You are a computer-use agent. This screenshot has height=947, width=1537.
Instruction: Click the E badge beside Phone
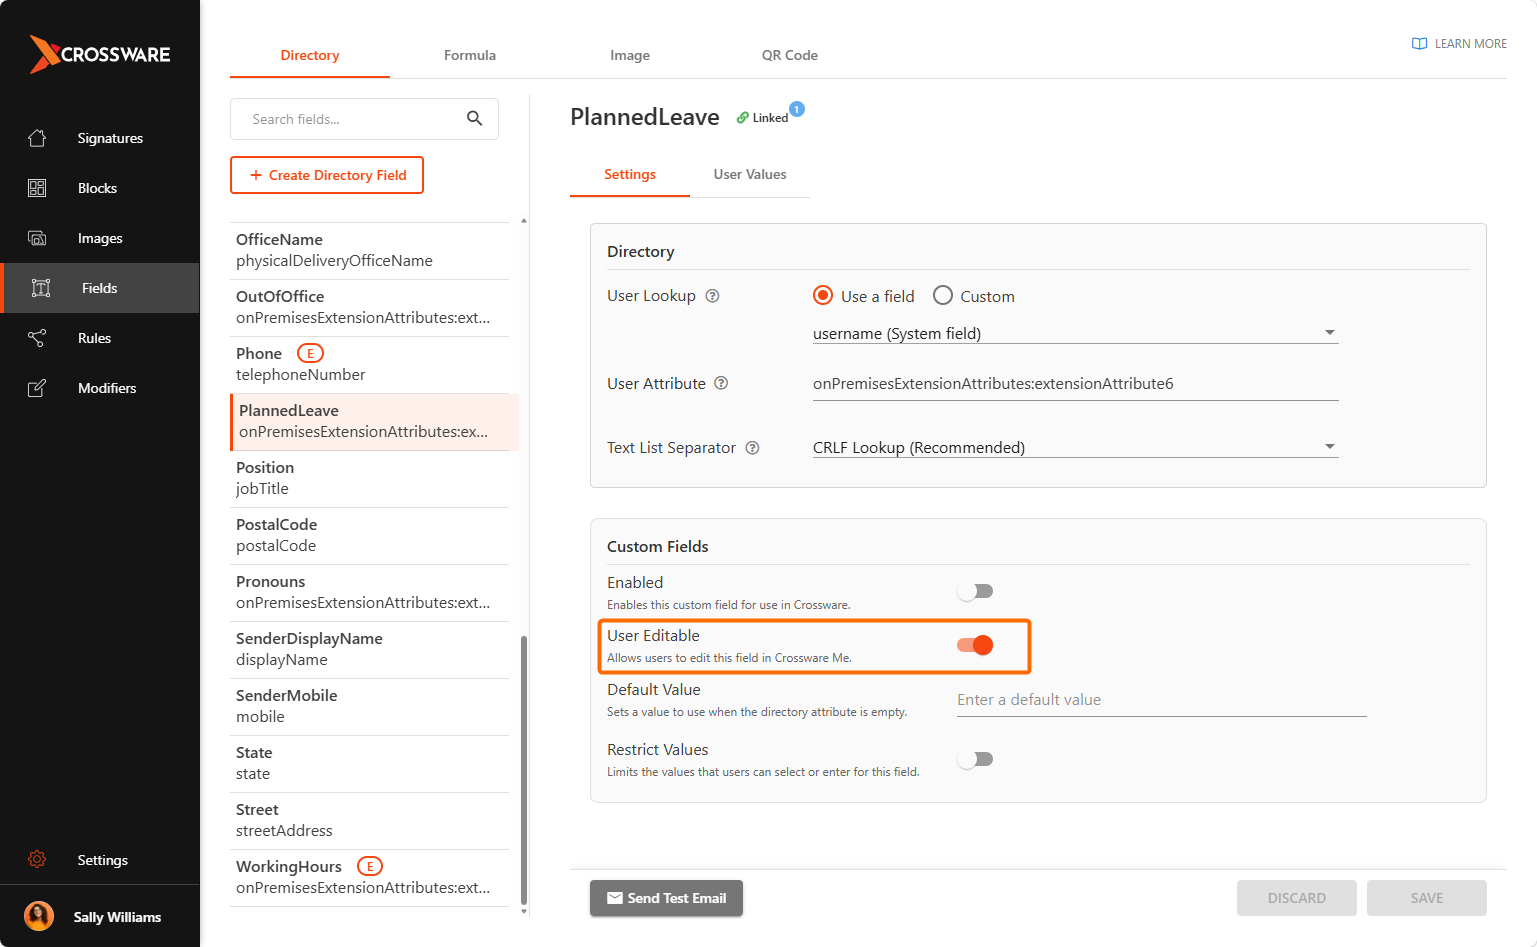[x=311, y=353]
